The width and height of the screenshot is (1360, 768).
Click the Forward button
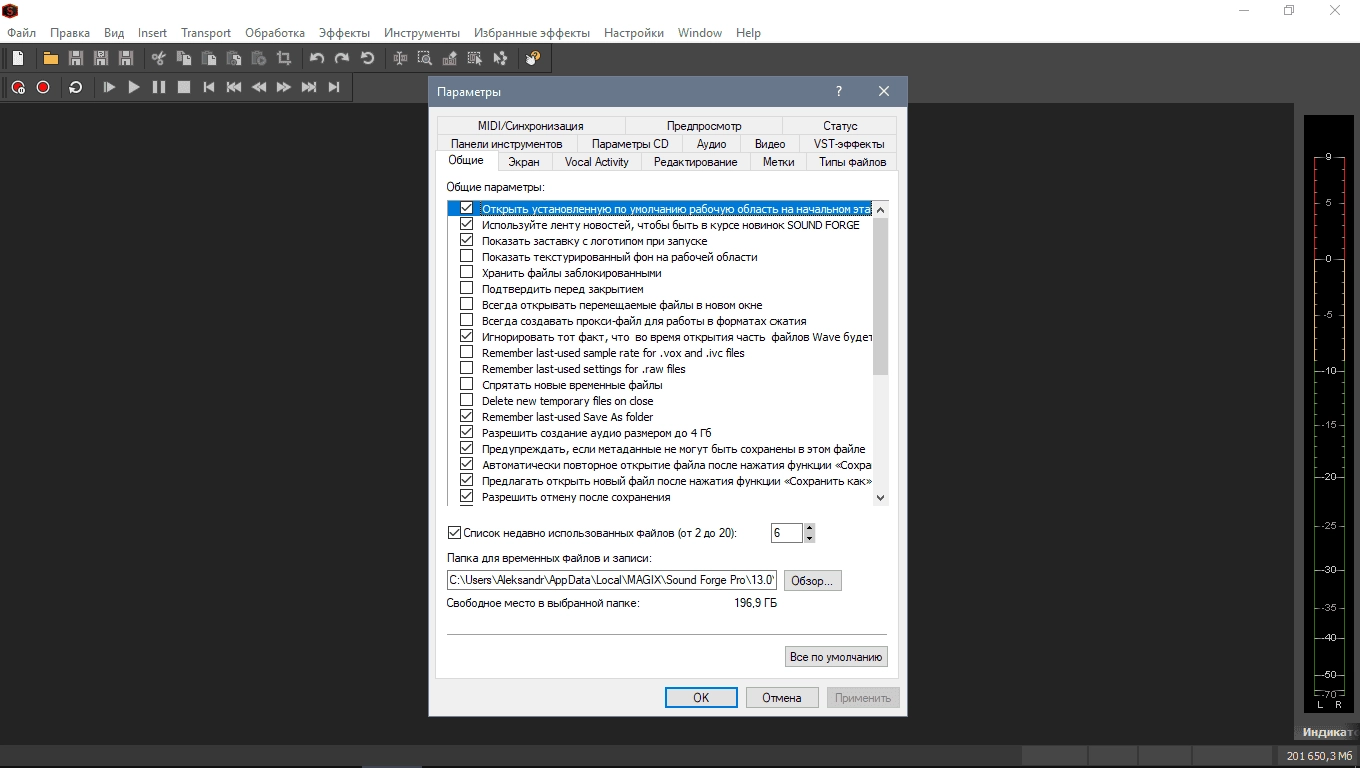tap(284, 87)
